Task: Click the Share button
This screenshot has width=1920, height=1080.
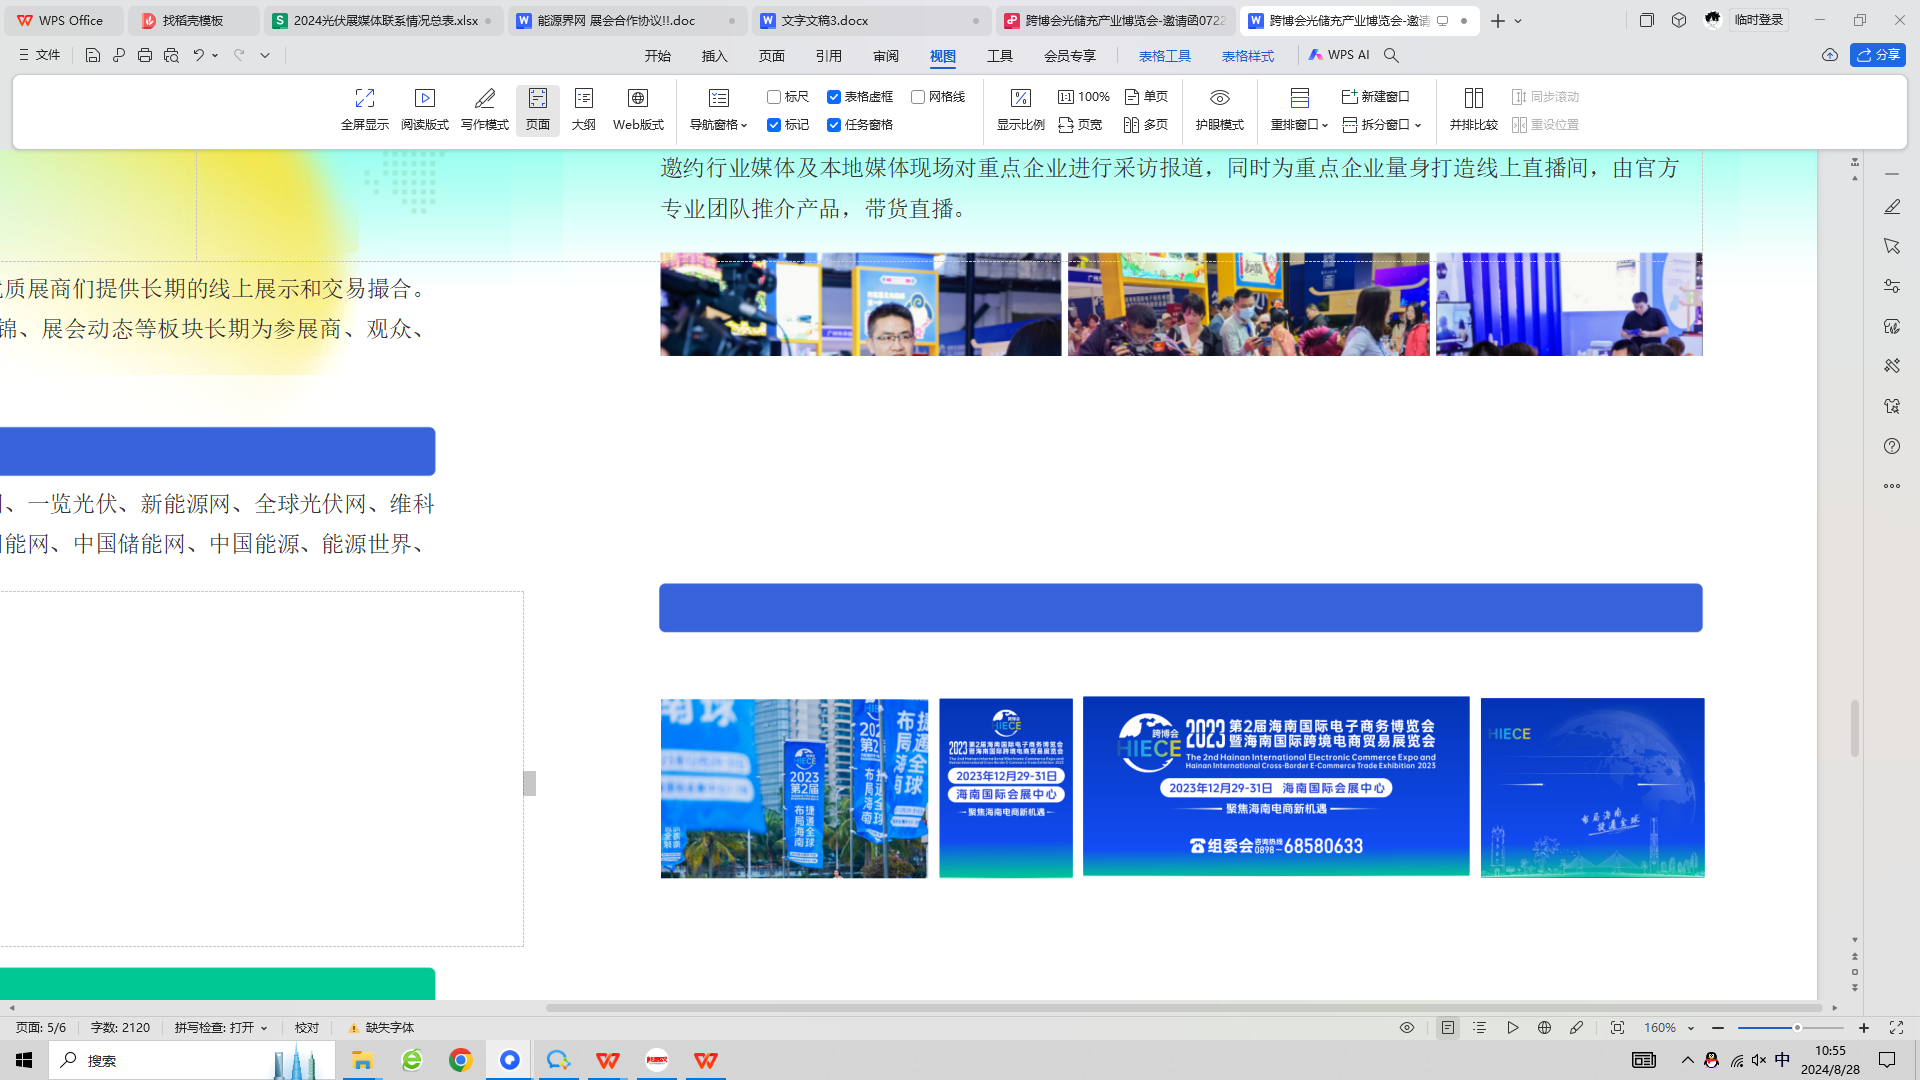Action: (1877, 55)
